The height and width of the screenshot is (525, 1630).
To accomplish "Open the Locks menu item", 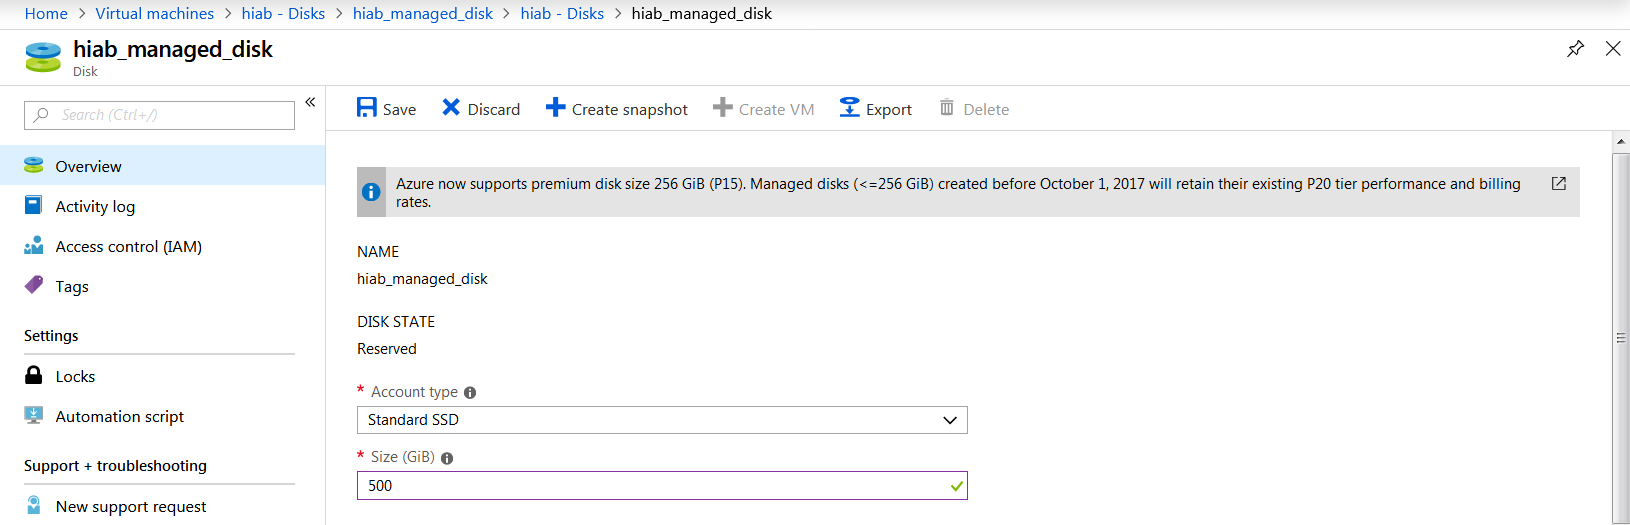I will pyautogui.click(x=162, y=376).
